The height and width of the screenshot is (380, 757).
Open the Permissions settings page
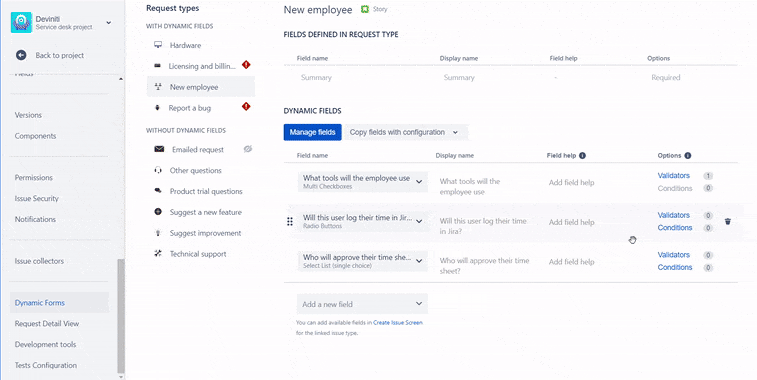coord(33,177)
